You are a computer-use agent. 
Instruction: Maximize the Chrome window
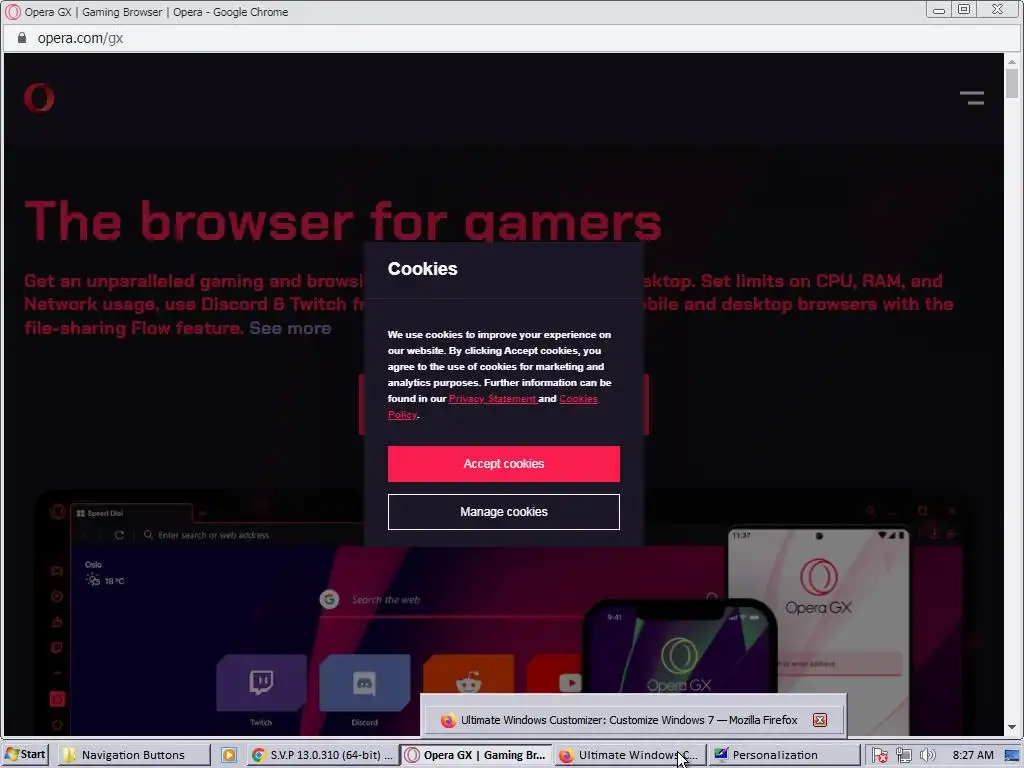click(964, 10)
